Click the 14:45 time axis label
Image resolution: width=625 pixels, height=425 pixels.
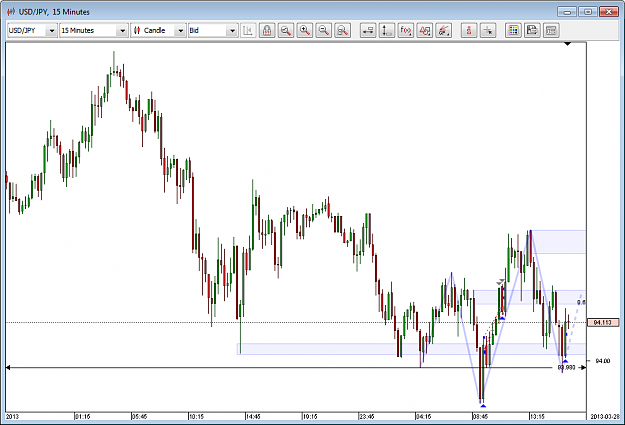254,416
